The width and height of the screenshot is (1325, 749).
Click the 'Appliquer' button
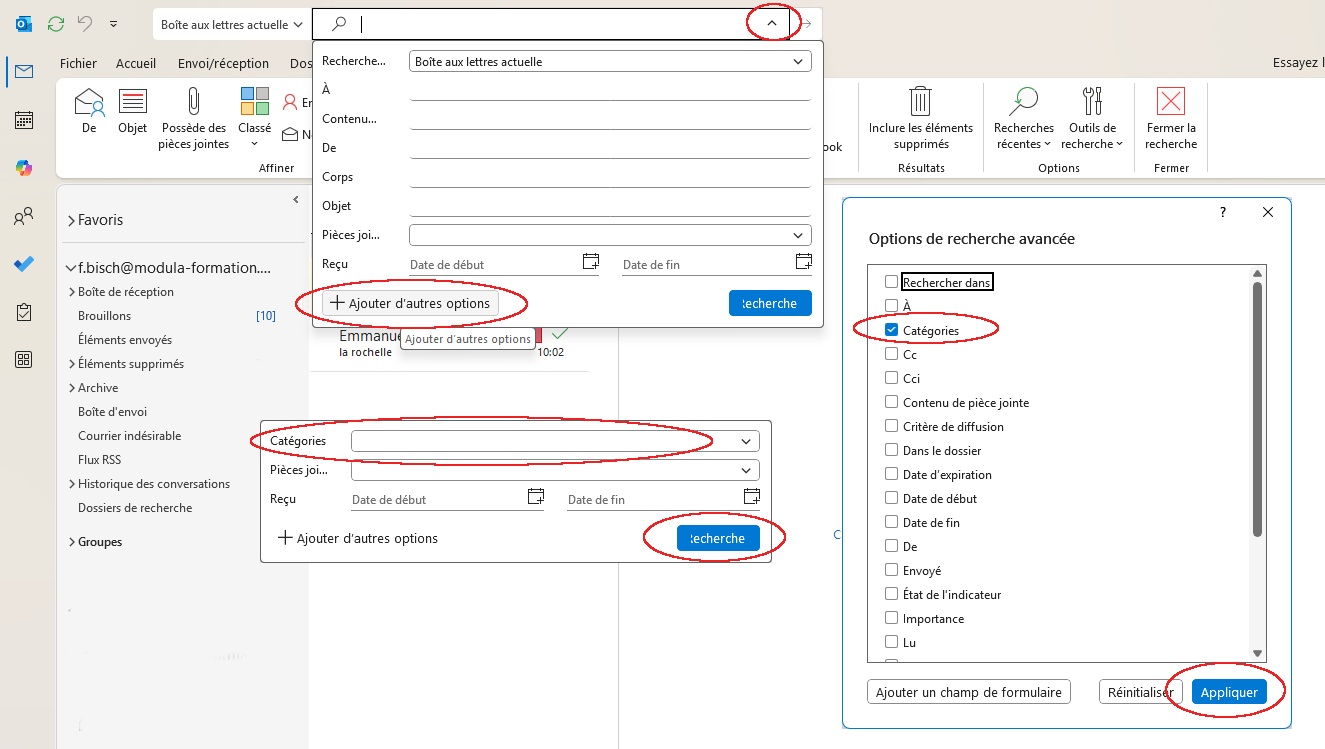pyautogui.click(x=1229, y=692)
